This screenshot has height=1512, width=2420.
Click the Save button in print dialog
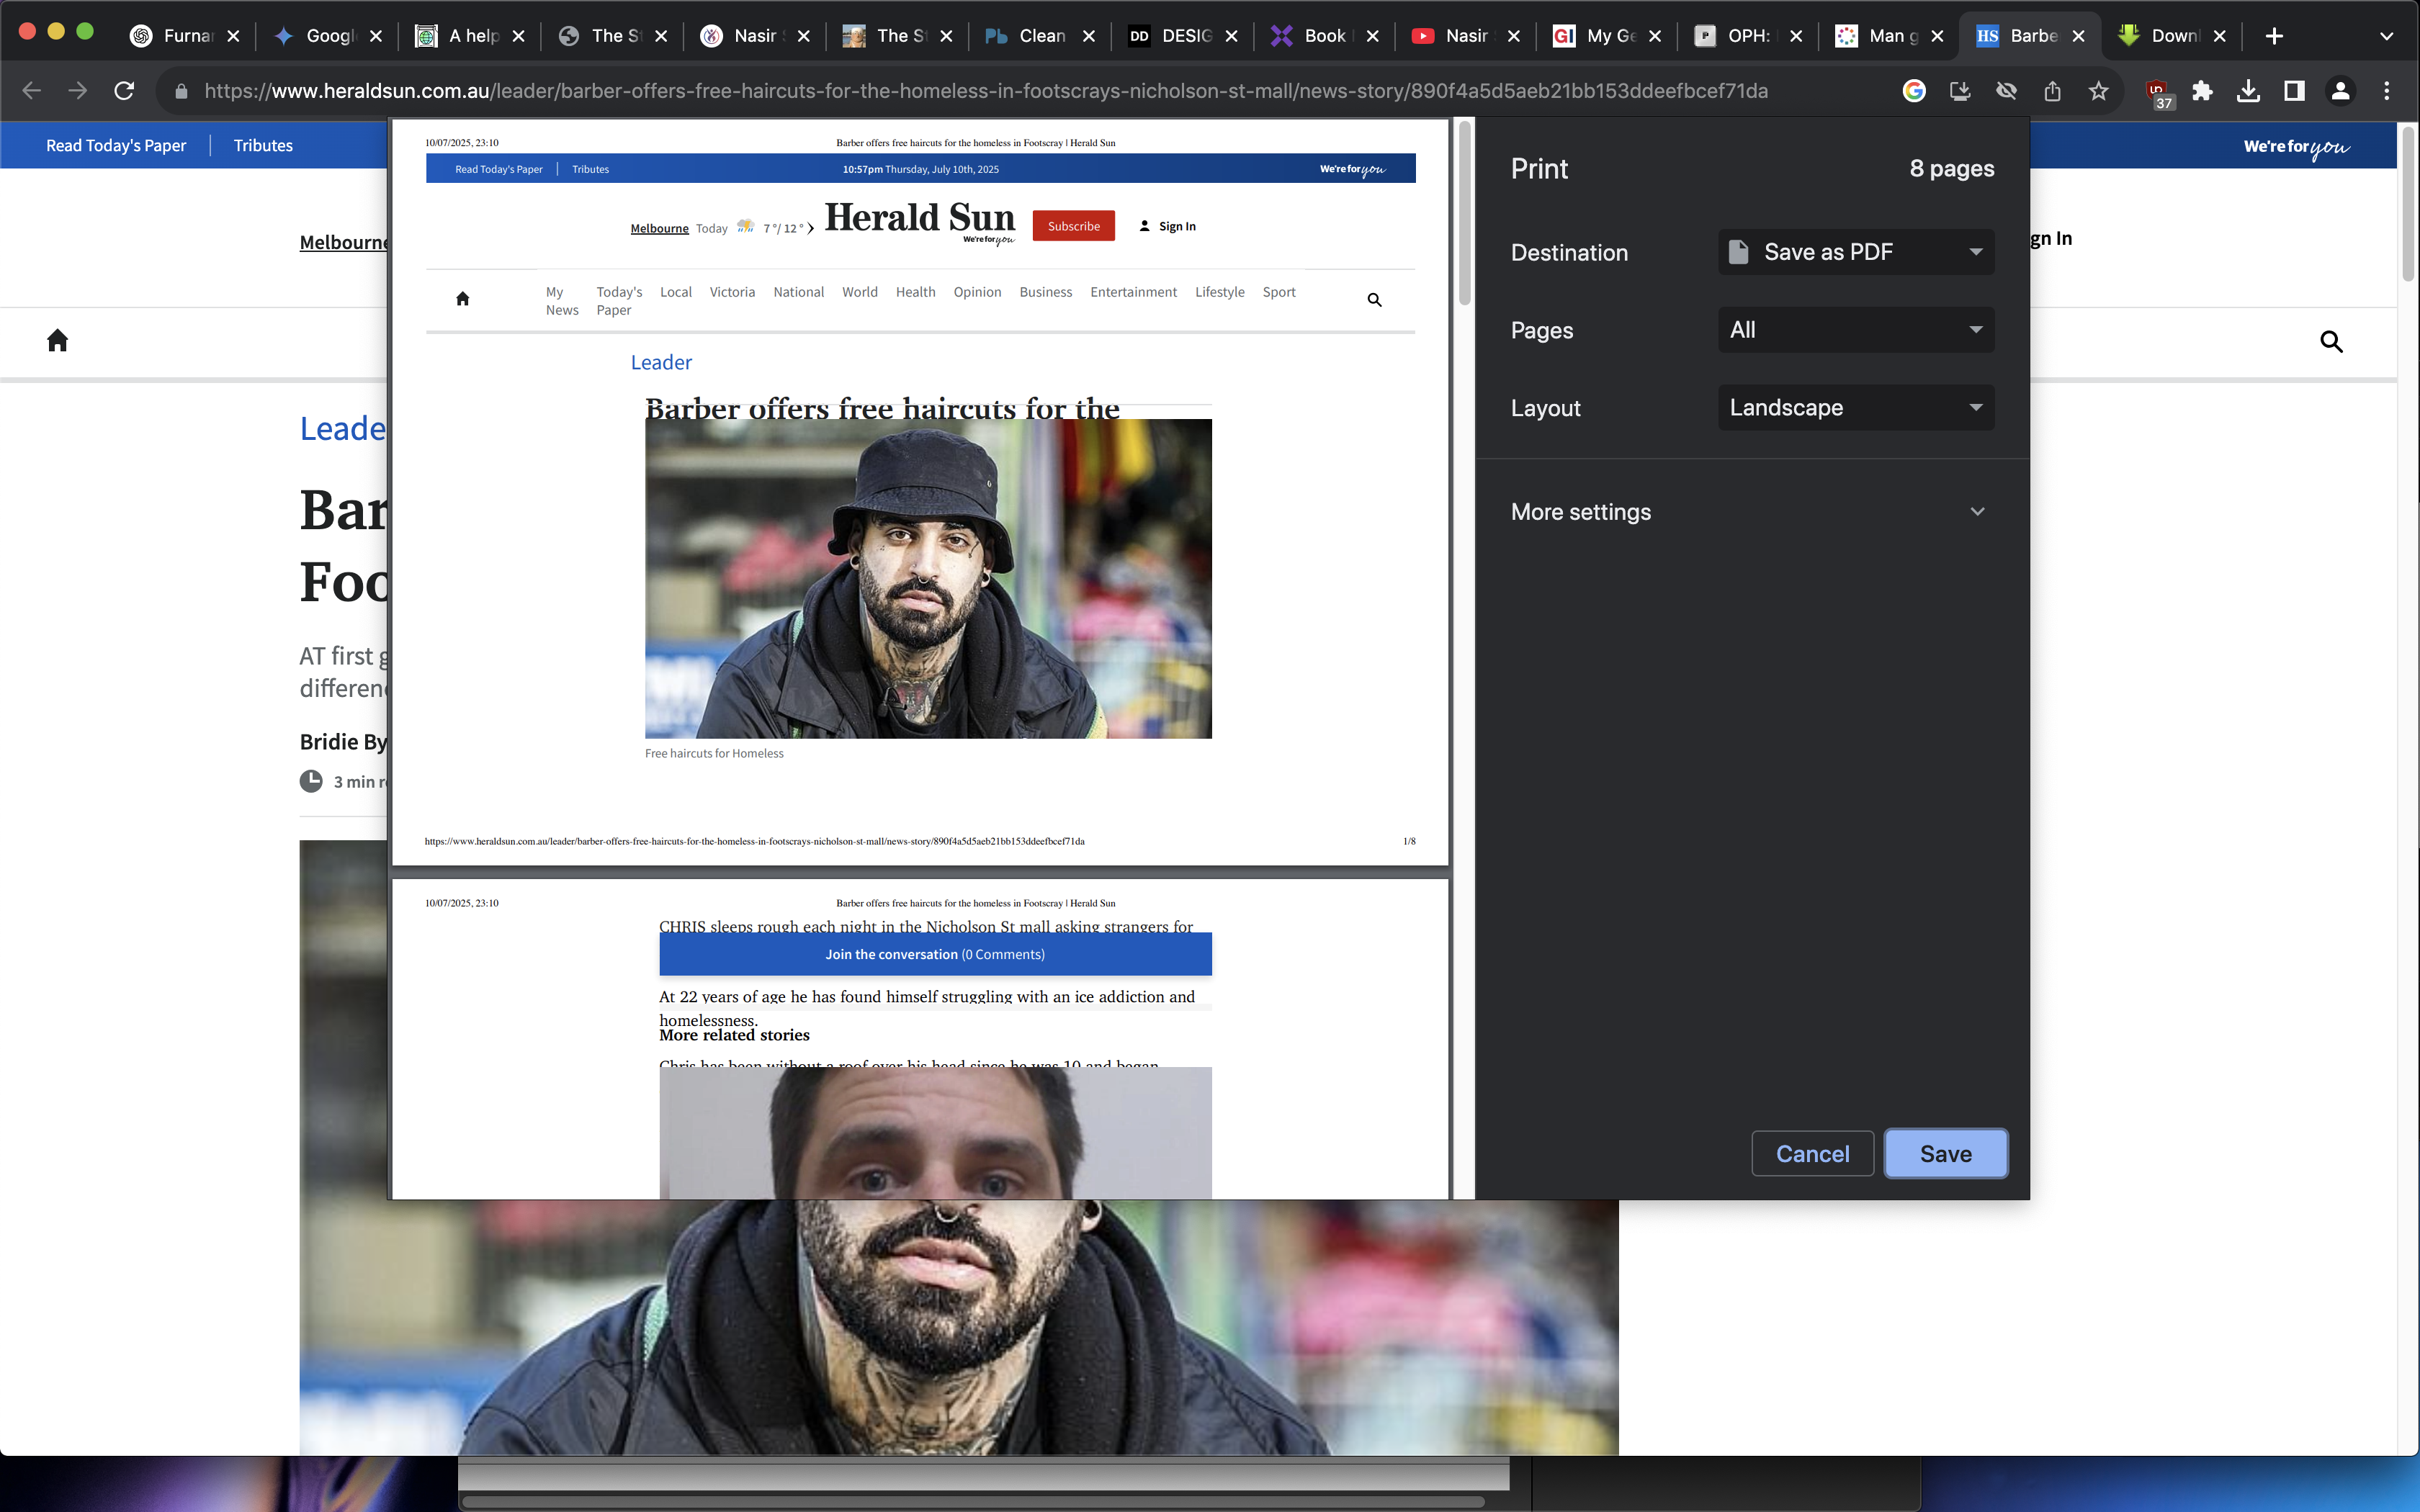tap(1946, 1154)
